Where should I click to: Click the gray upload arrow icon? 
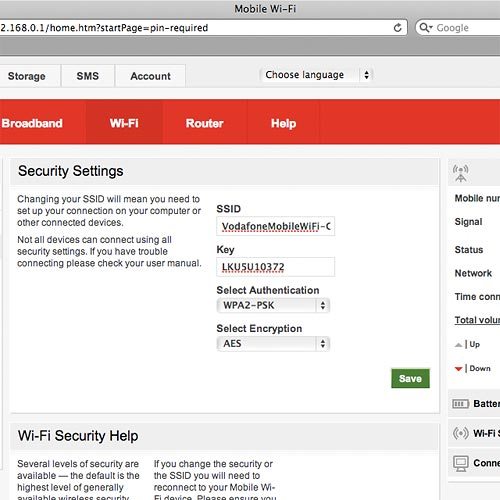click(x=459, y=345)
